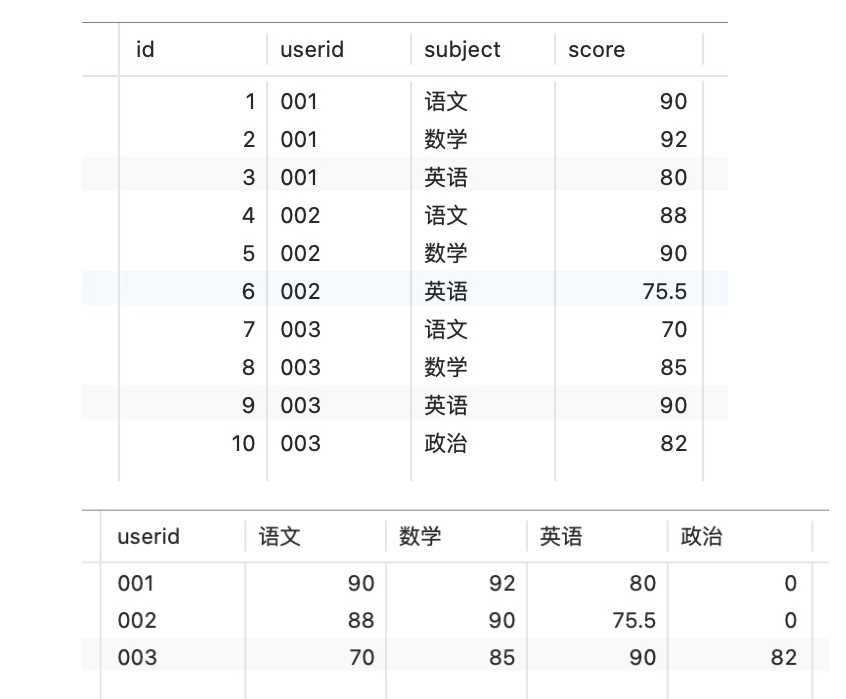Select score cell 75.5 in row 6
The width and height of the screenshot is (846, 699).
coord(664,292)
